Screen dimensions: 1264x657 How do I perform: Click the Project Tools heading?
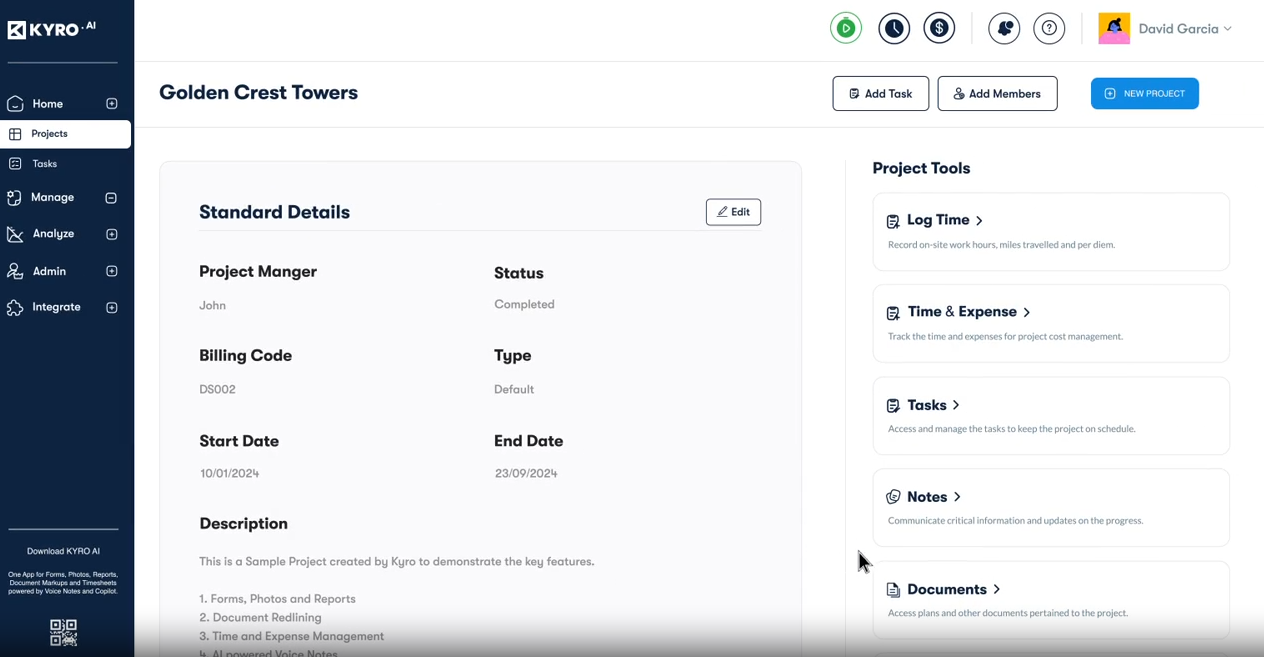pos(921,169)
